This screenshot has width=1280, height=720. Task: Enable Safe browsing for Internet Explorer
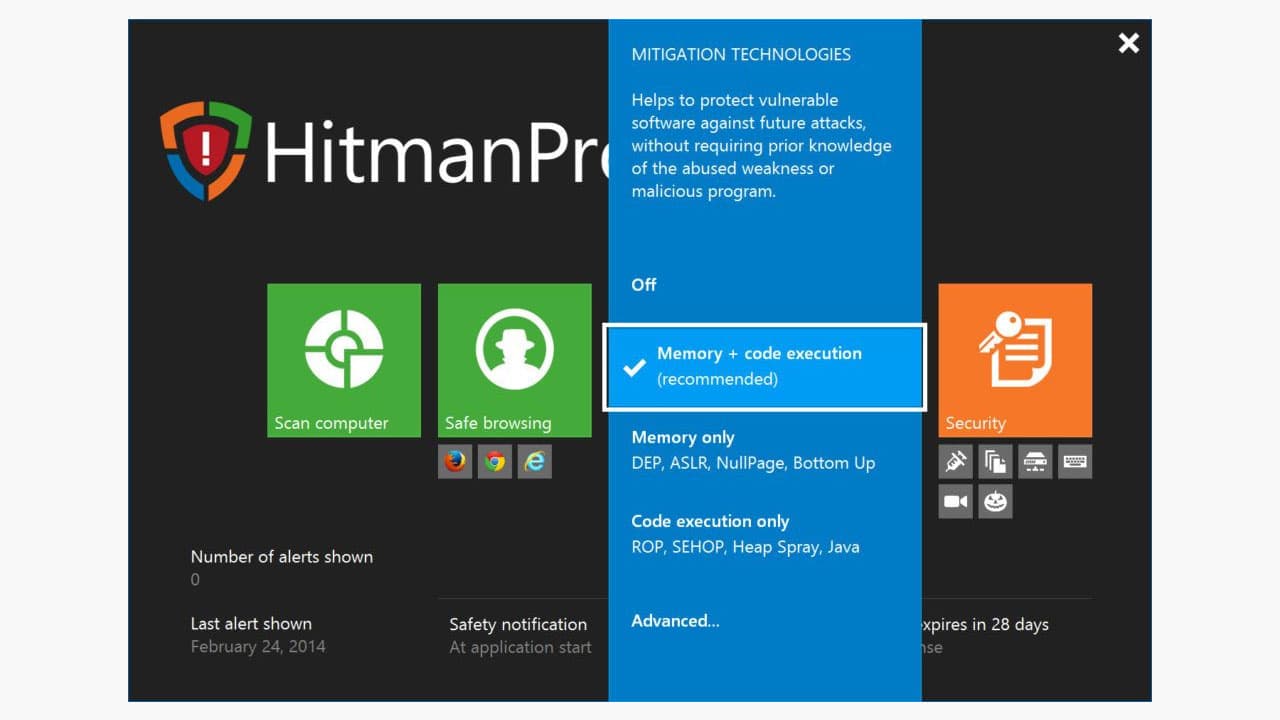(534, 461)
